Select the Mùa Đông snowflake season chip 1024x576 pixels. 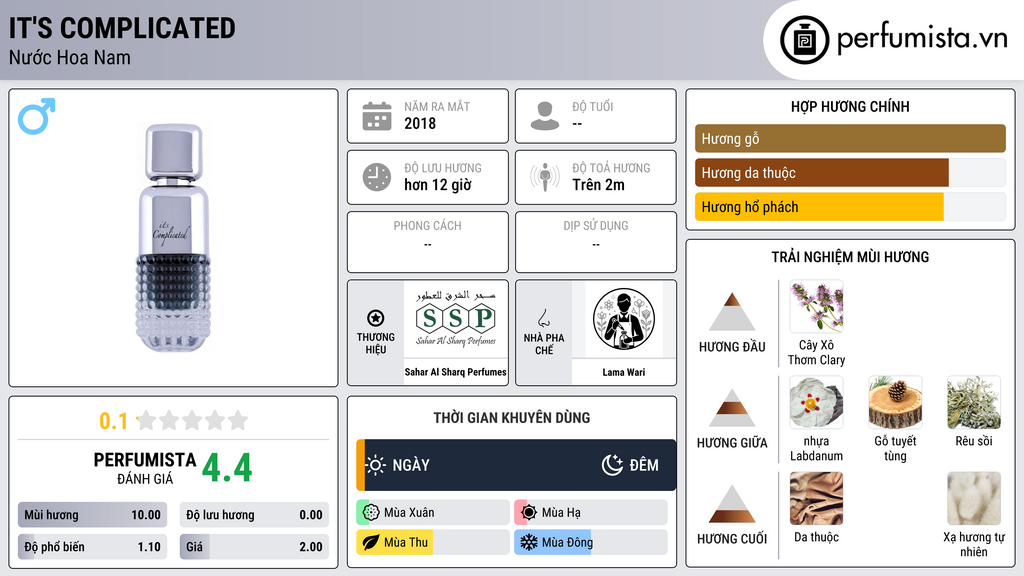[591, 542]
